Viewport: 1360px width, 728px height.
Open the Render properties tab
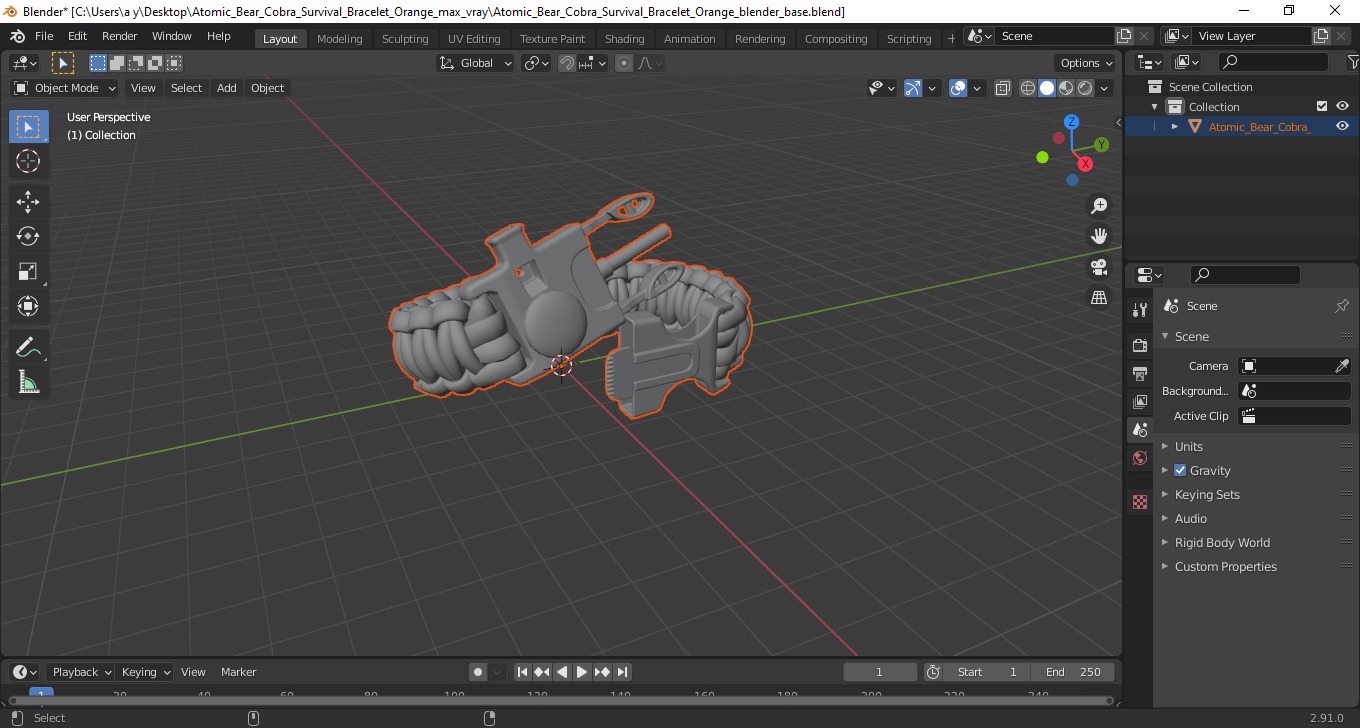[x=1140, y=346]
